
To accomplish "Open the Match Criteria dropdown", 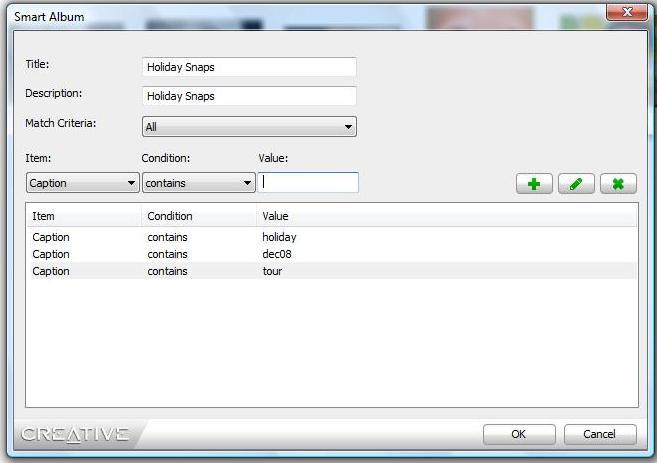I will click(x=249, y=127).
